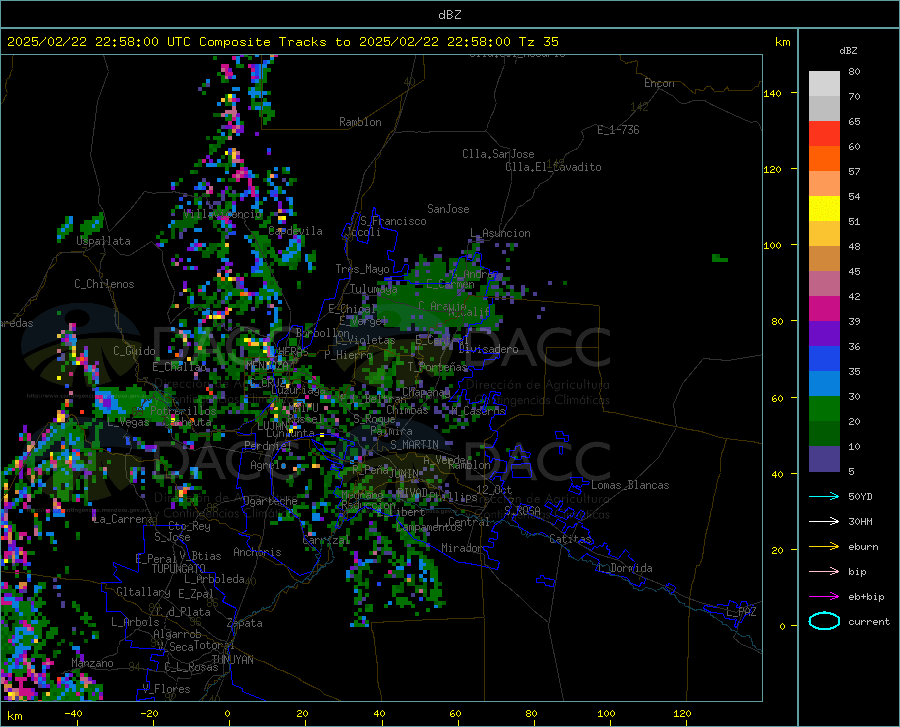Click the 12_Oct map label
This screenshot has height=727, width=900.
pos(494,489)
